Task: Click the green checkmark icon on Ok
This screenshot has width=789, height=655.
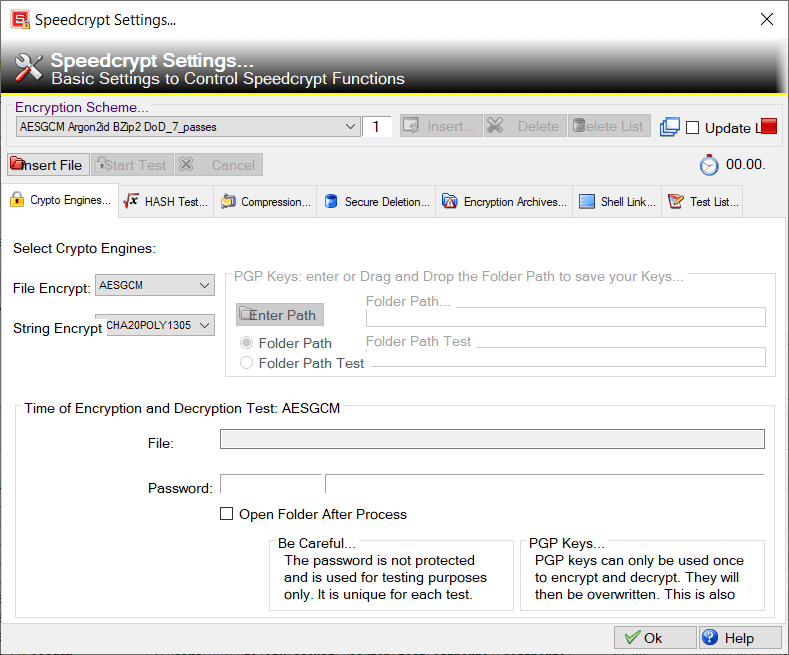Action: pos(632,638)
